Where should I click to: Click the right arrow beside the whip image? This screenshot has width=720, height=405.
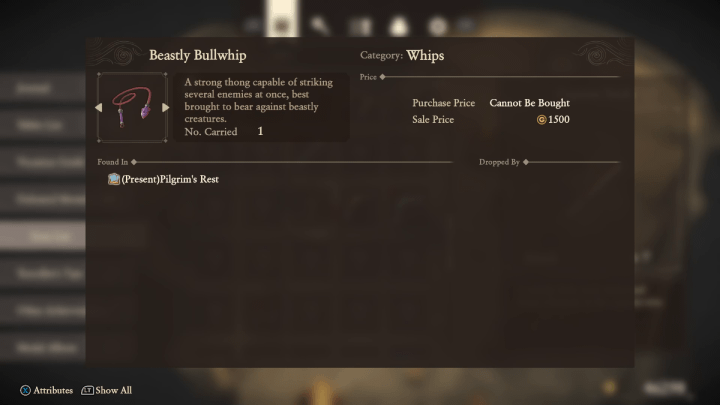[x=165, y=107]
